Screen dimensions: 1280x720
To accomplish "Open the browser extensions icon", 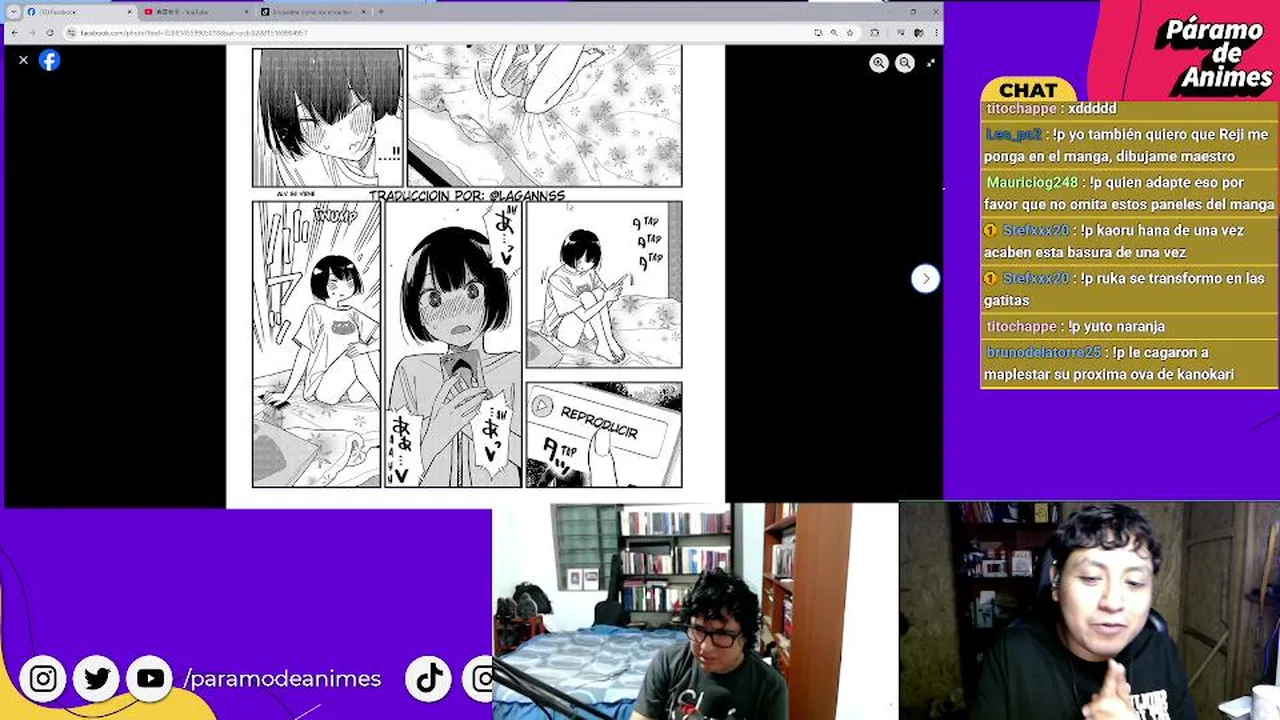I will click(x=875, y=32).
